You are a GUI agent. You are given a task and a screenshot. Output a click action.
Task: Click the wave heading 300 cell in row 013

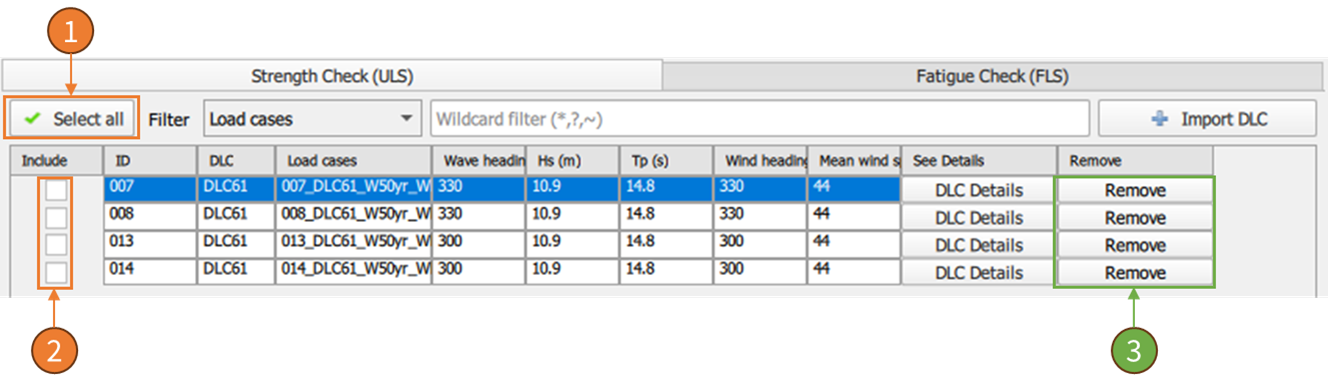click(478, 245)
